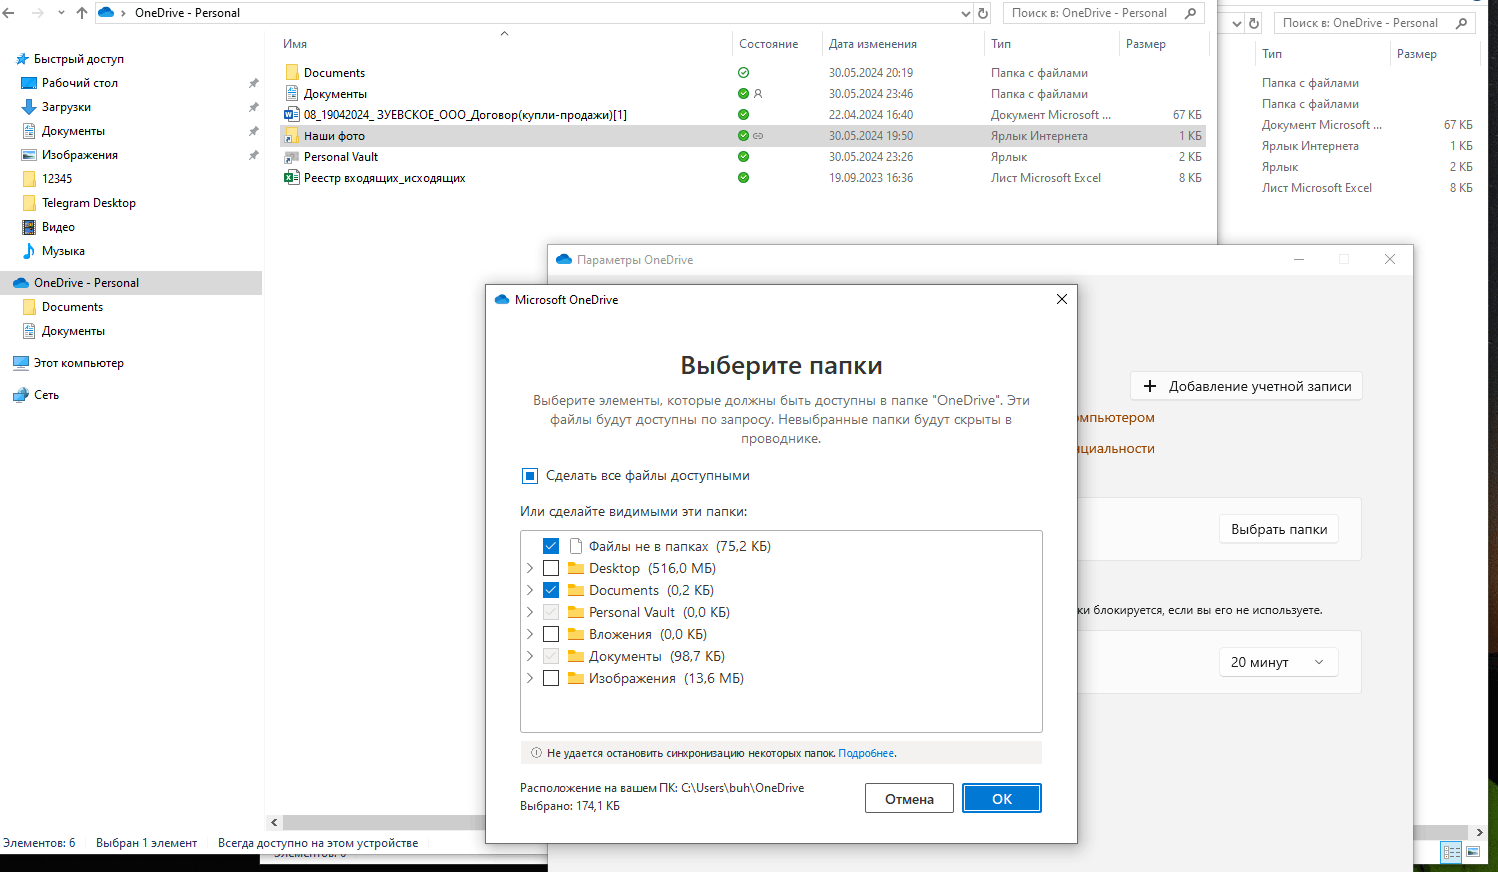Check the Изображения folder checkbox
Viewport: 1498px width, 872px height.
point(551,678)
